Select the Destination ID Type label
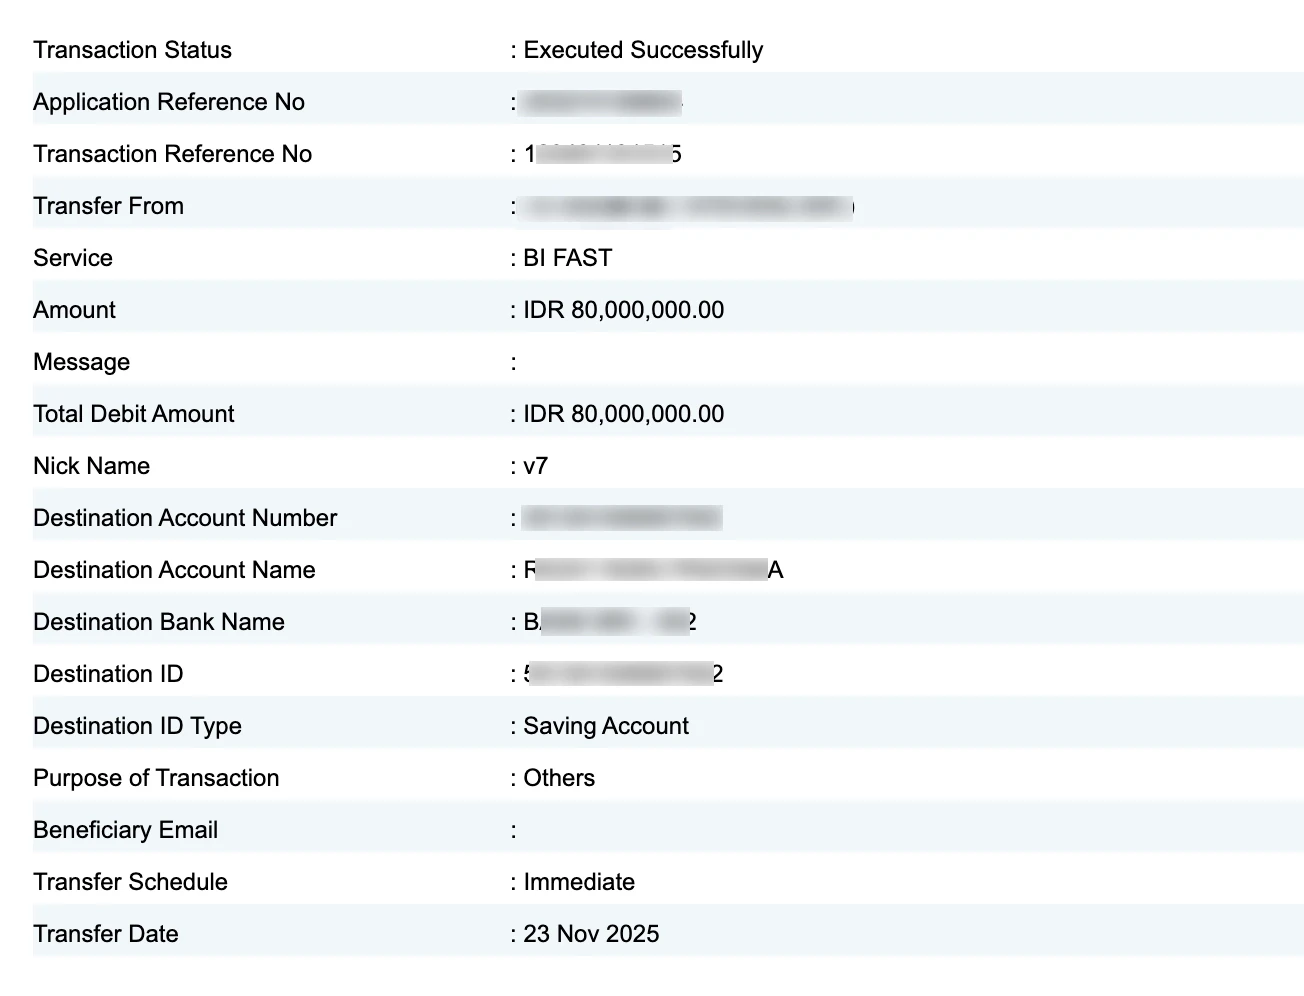 click(x=137, y=726)
